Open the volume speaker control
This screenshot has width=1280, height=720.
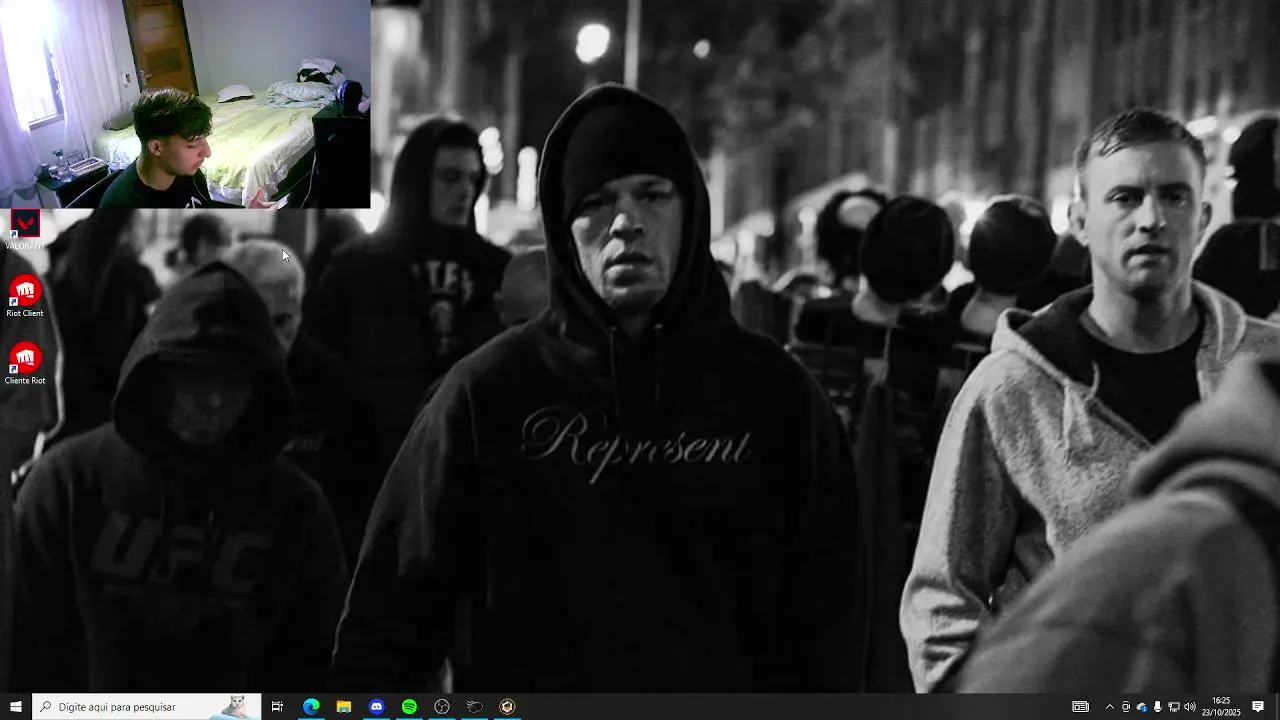pos(1189,707)
